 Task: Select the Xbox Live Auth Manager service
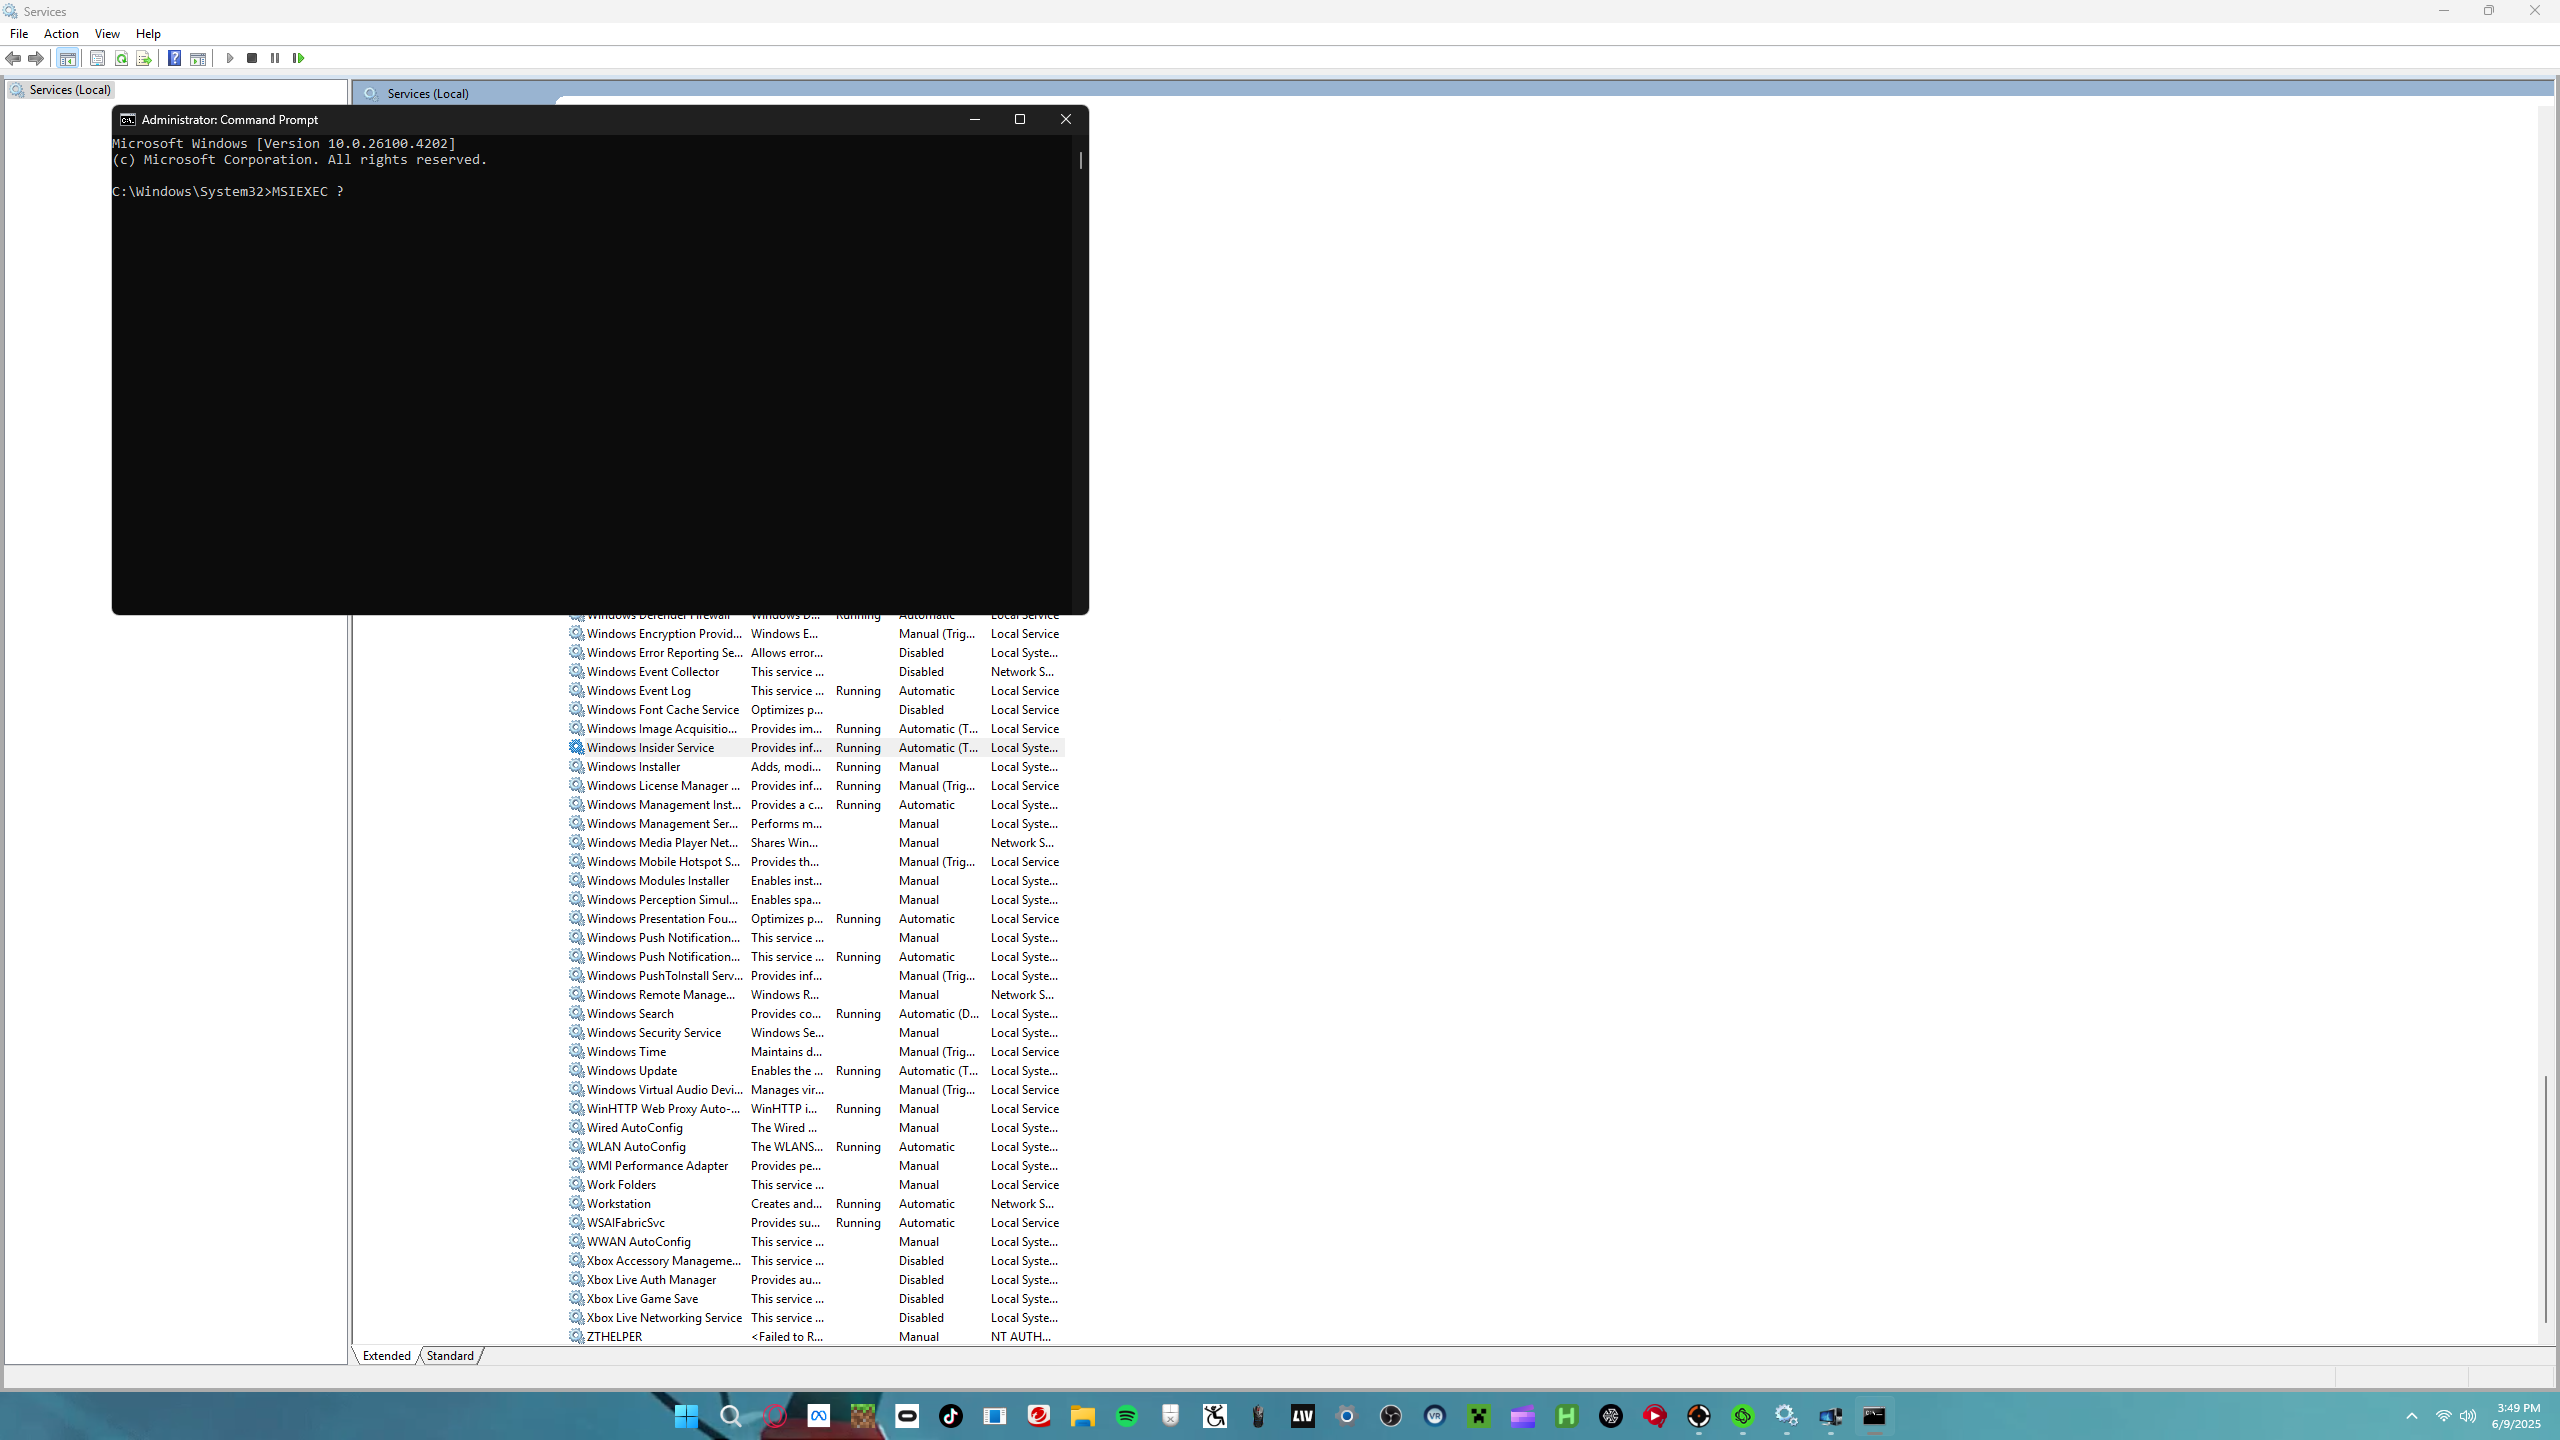coord(651,1280)
